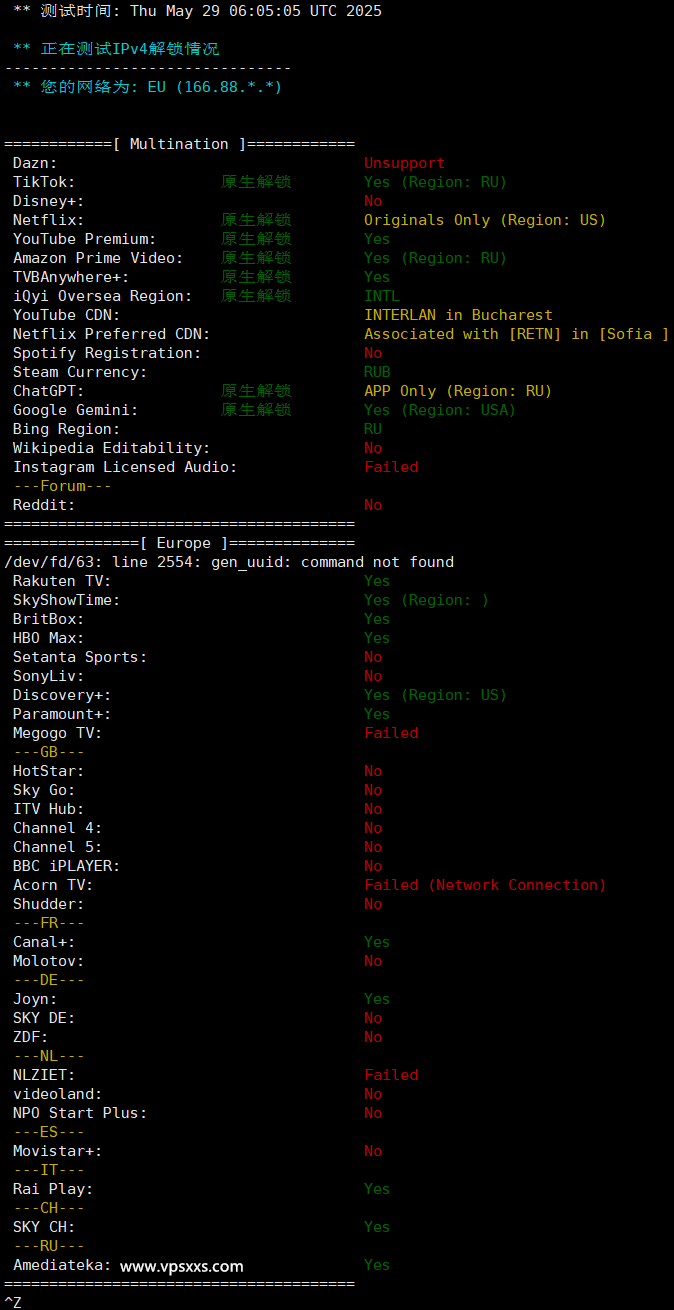This screenshot has height=1310, width=674.
Task: Click the www.vpsxxs.com watermark text
Action: coord(181,1266)
